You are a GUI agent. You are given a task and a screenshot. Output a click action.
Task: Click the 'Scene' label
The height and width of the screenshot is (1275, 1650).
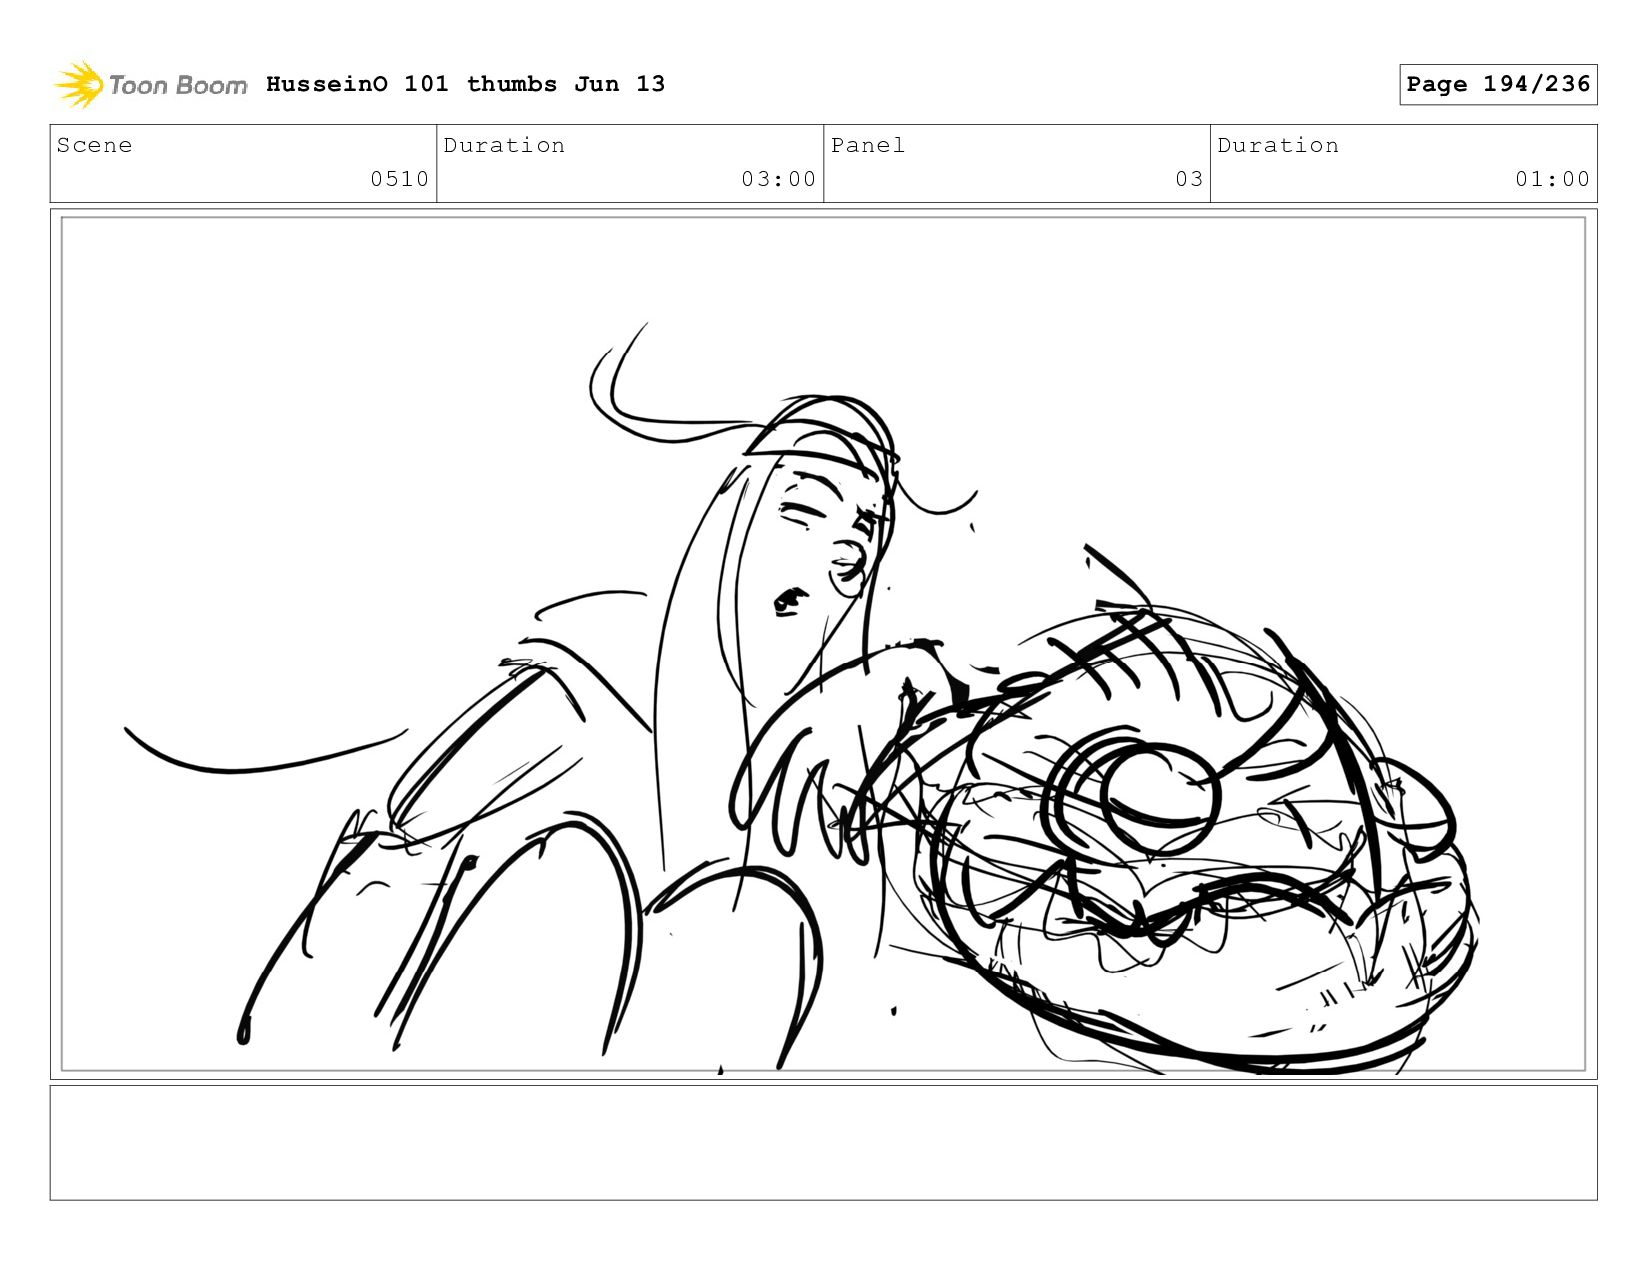tap(95, 145)
